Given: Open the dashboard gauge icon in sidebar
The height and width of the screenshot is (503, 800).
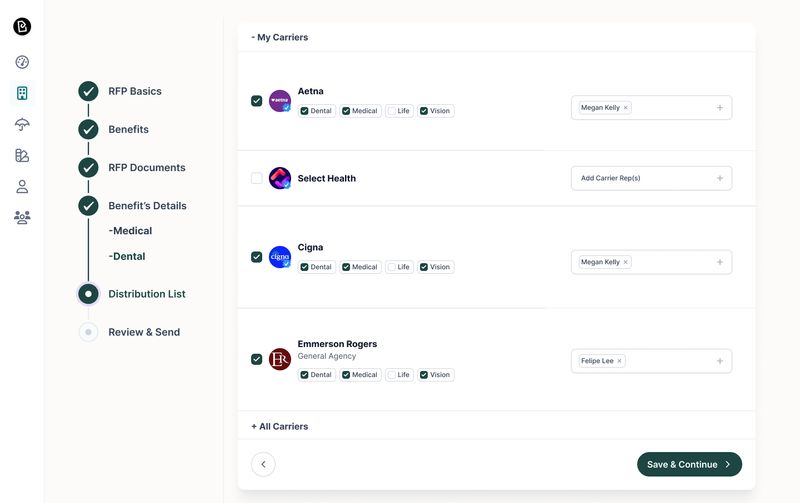Looking at the screenshot, I should [22, 62].
